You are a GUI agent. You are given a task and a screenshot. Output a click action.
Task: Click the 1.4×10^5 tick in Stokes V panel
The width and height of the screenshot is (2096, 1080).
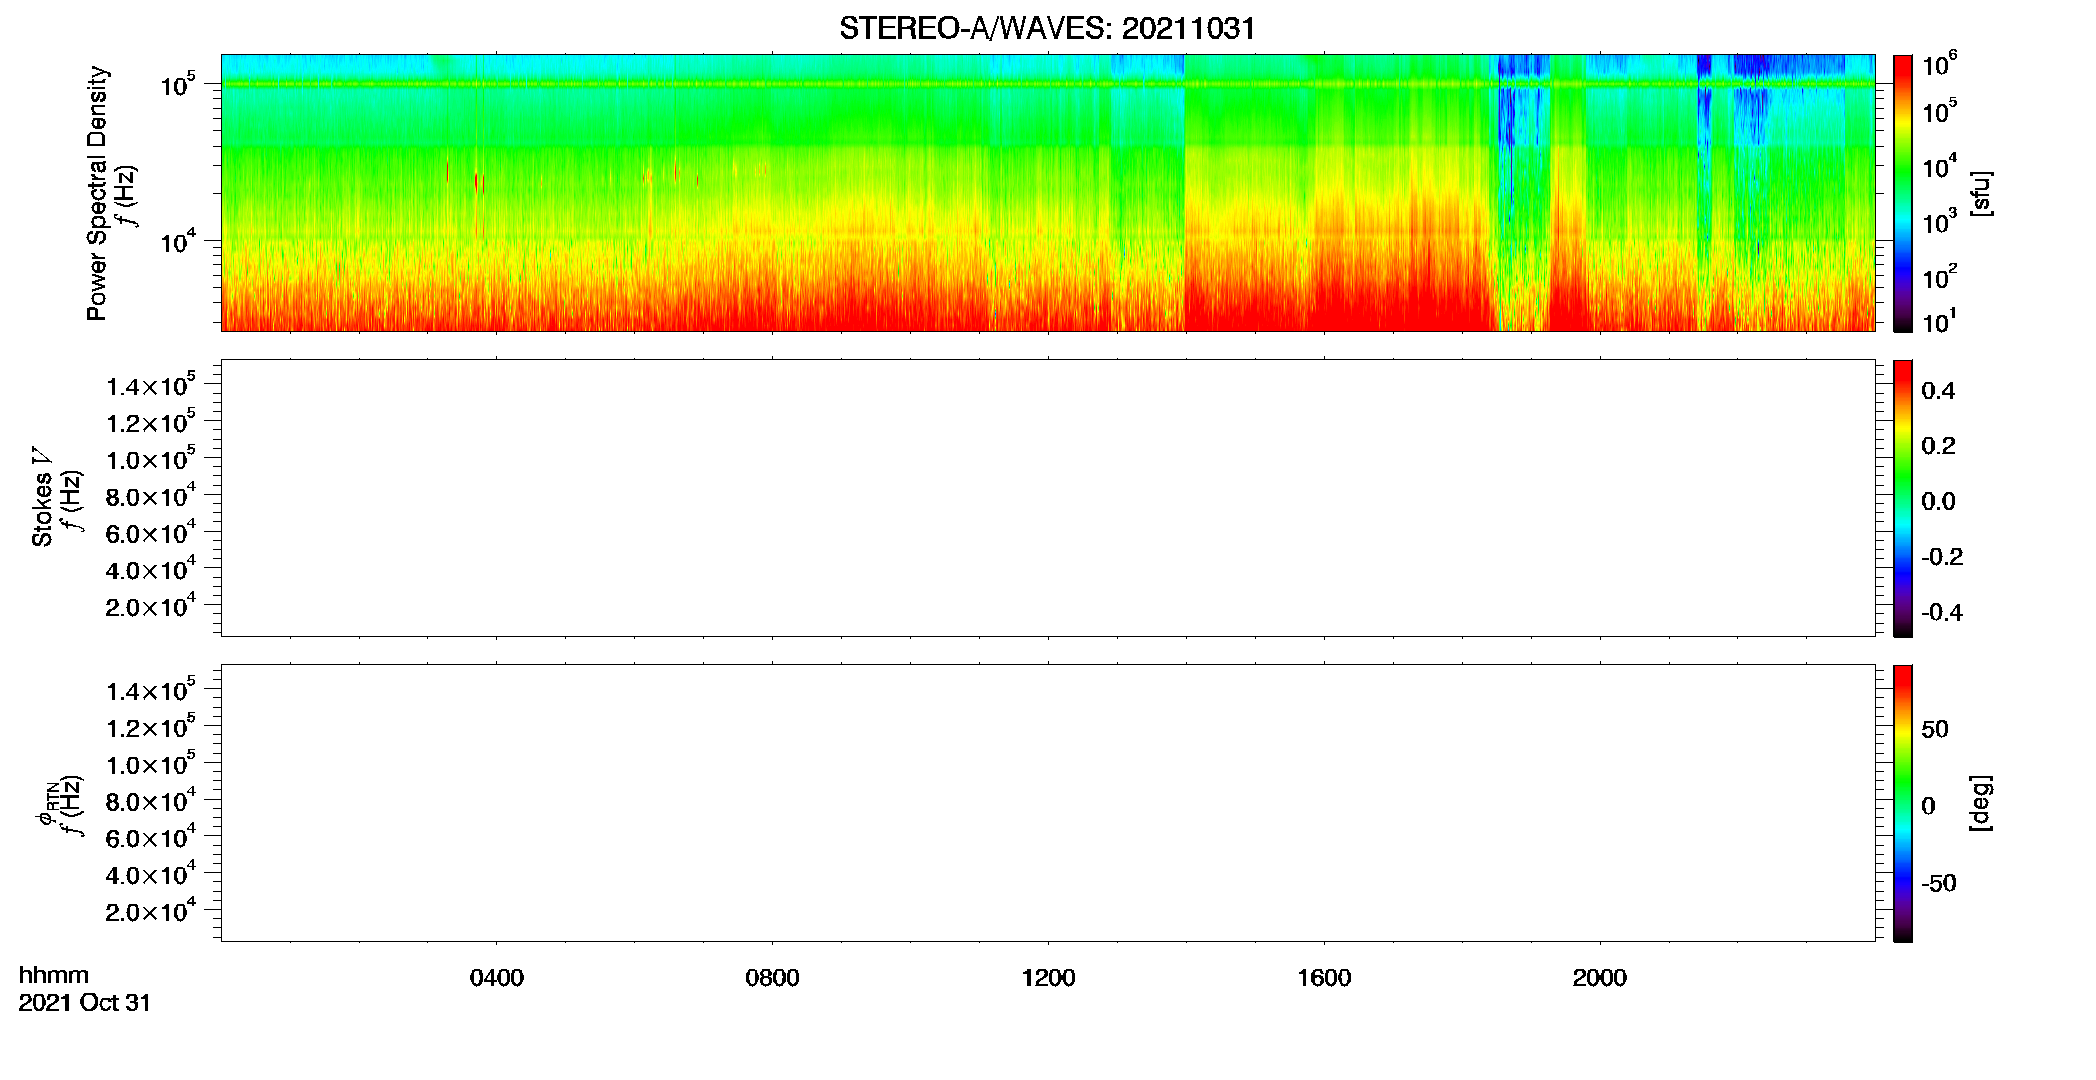tap(151, 384)
